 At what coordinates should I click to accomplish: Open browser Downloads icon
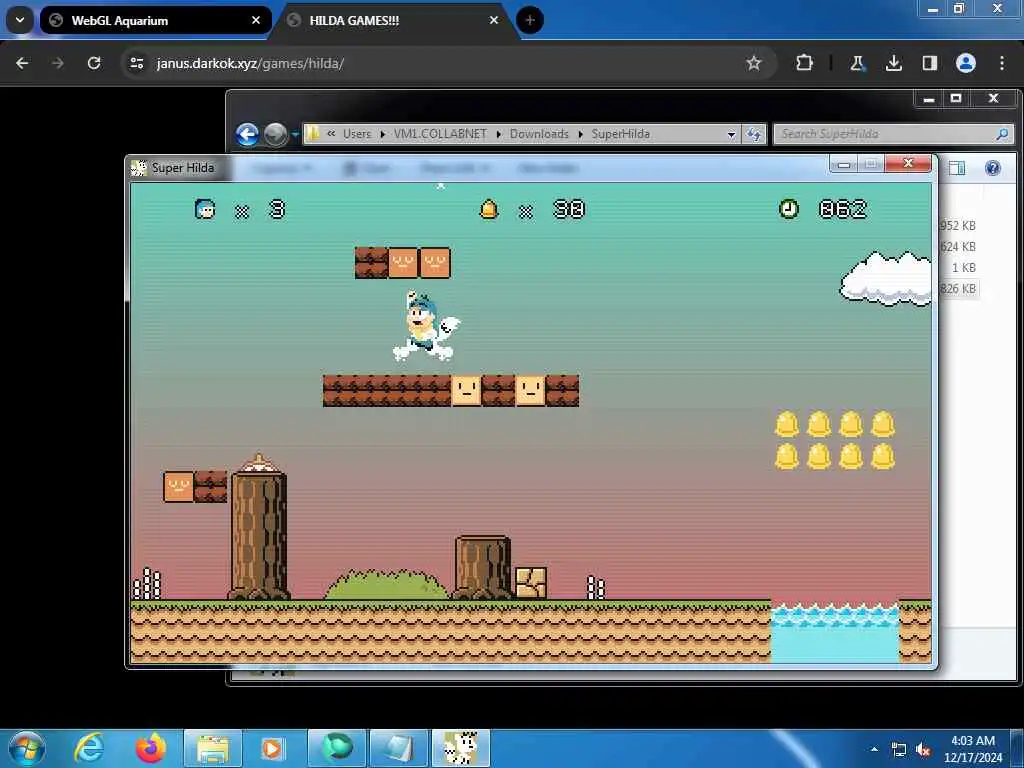(893, 63)
